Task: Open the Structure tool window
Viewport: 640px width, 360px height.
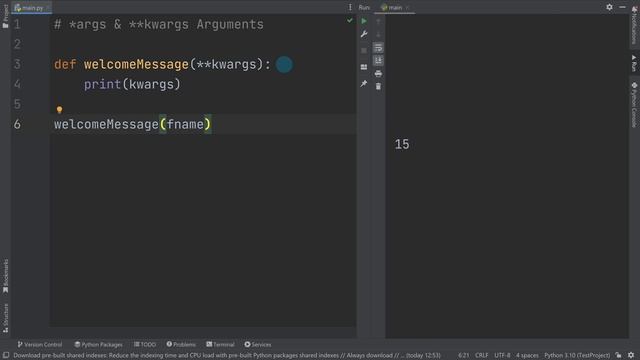Action: click(5, 318)
